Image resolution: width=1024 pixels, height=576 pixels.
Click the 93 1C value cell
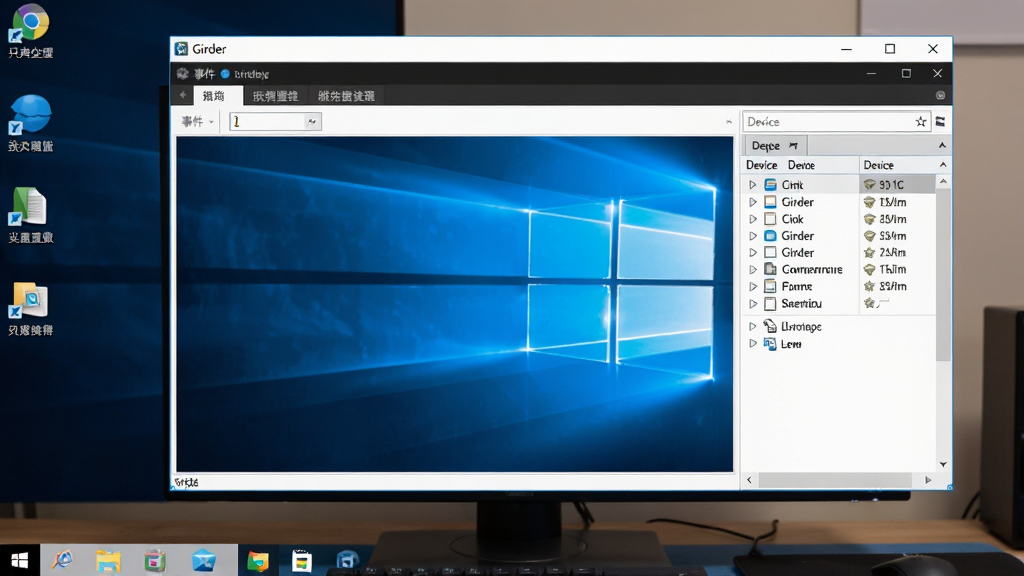pos(897,185)
